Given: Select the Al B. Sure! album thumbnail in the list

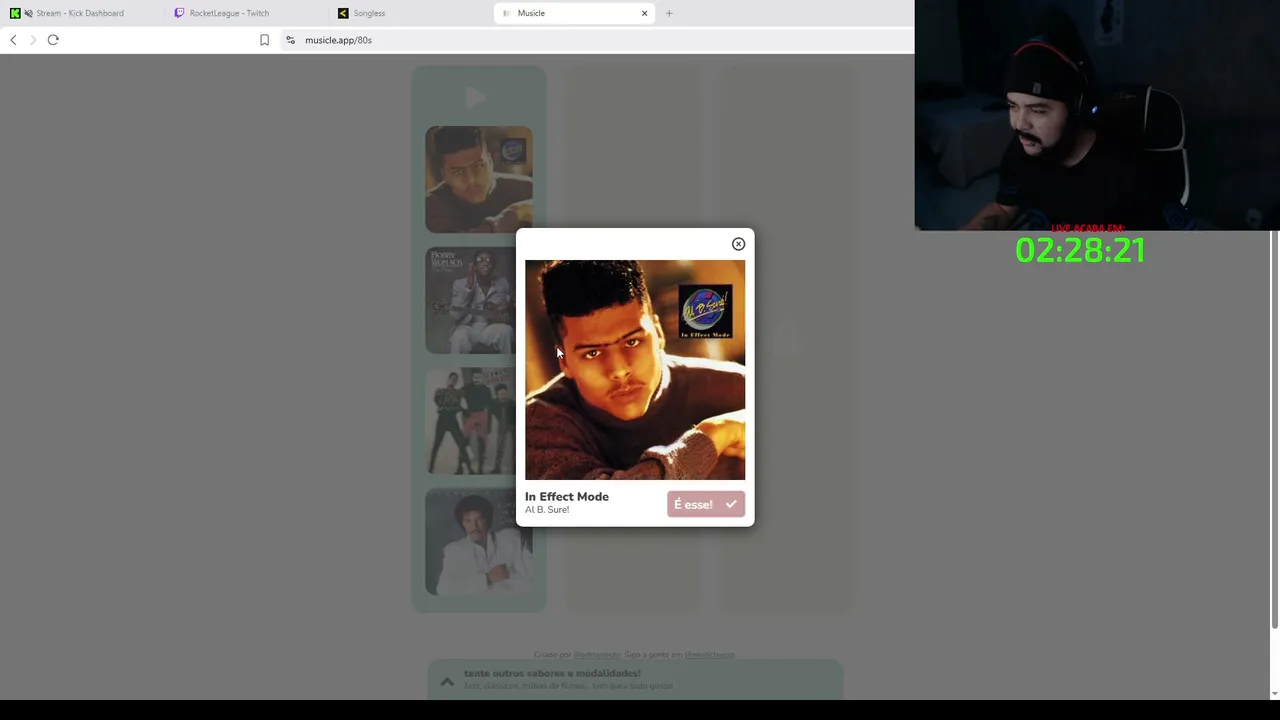Looking at the screenshot, I should click(479, 179).
